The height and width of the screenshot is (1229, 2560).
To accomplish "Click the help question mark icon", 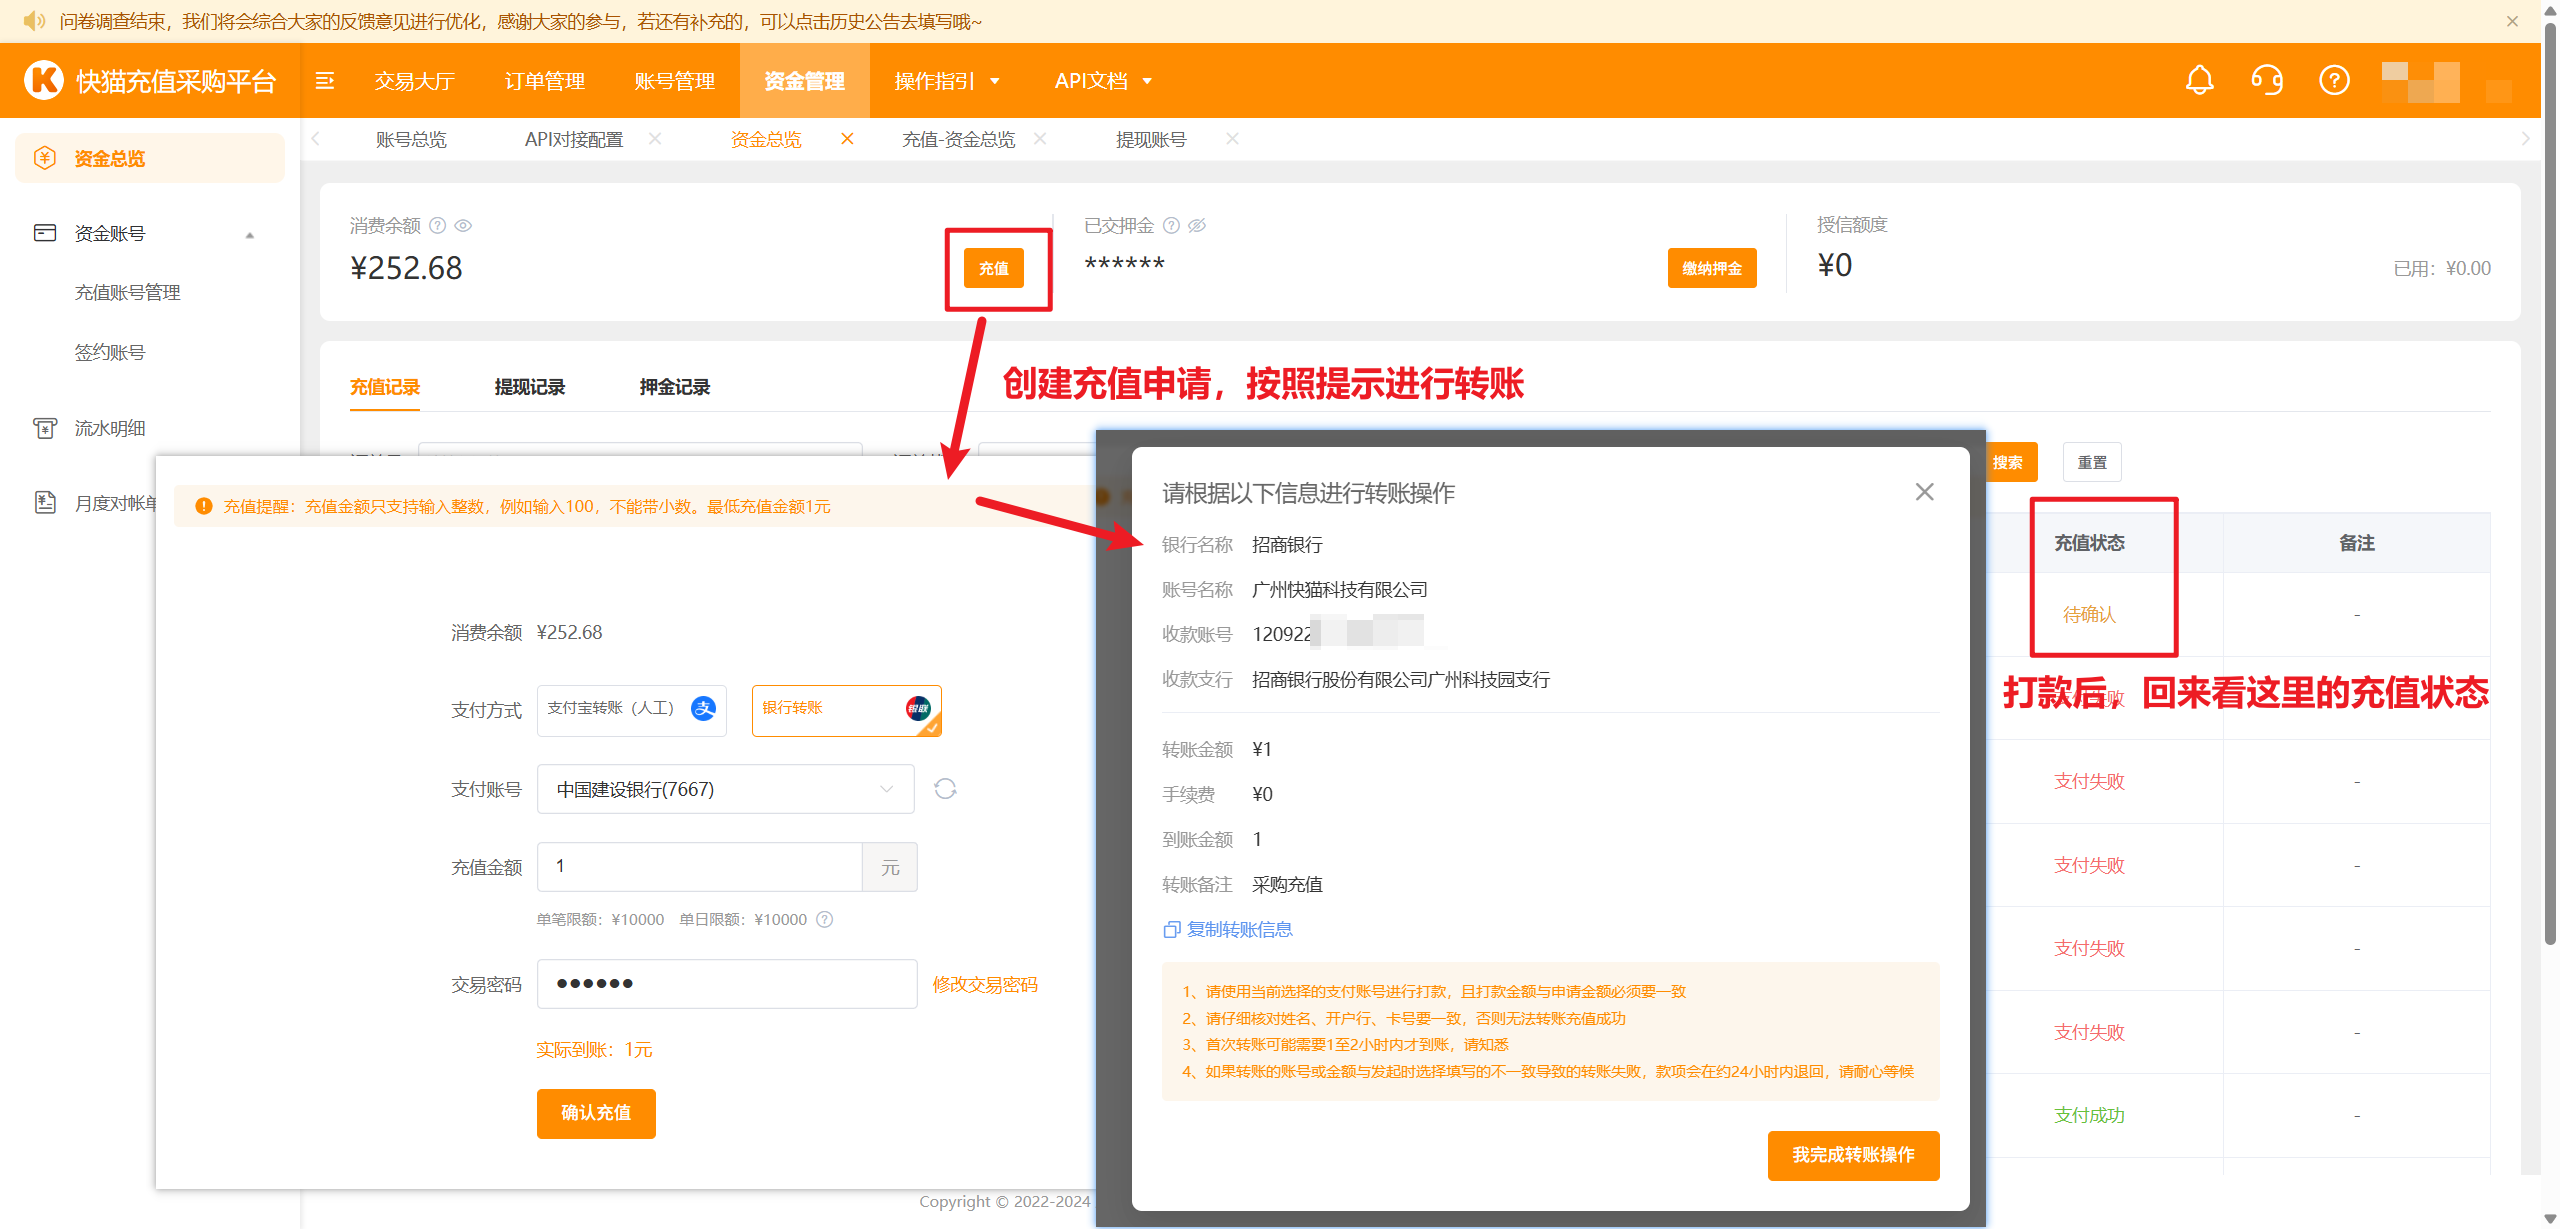I will click(2334, 80).
